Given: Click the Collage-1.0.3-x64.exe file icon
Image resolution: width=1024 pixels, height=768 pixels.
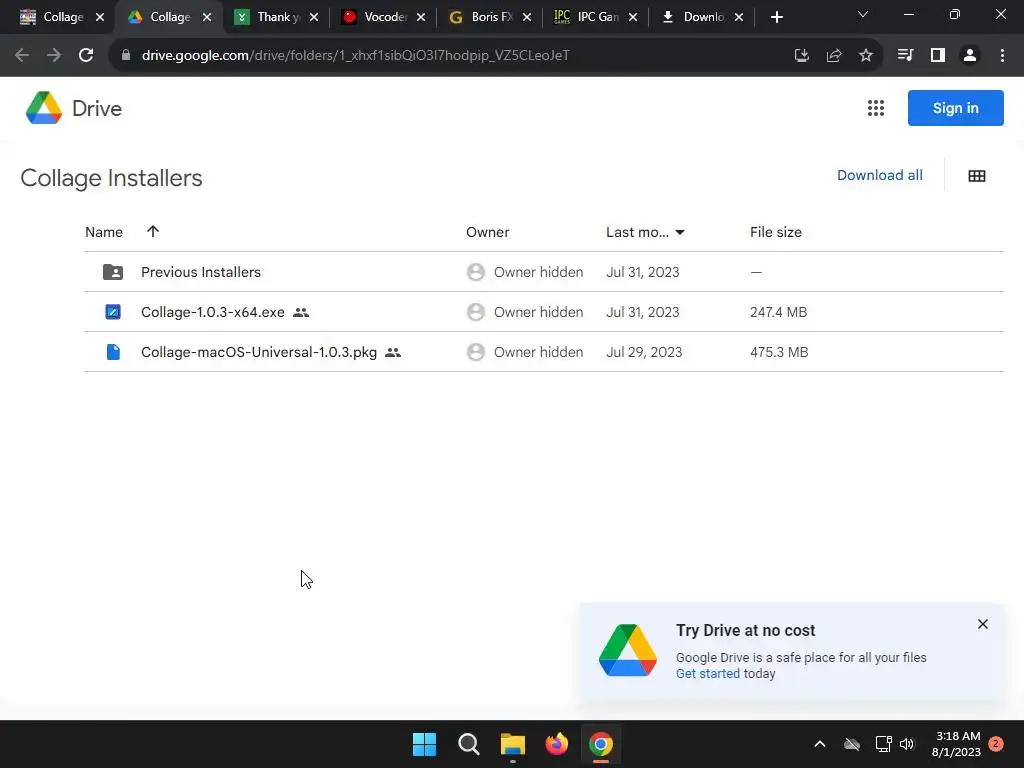Looking at the screenshot, I should [113, 312].
